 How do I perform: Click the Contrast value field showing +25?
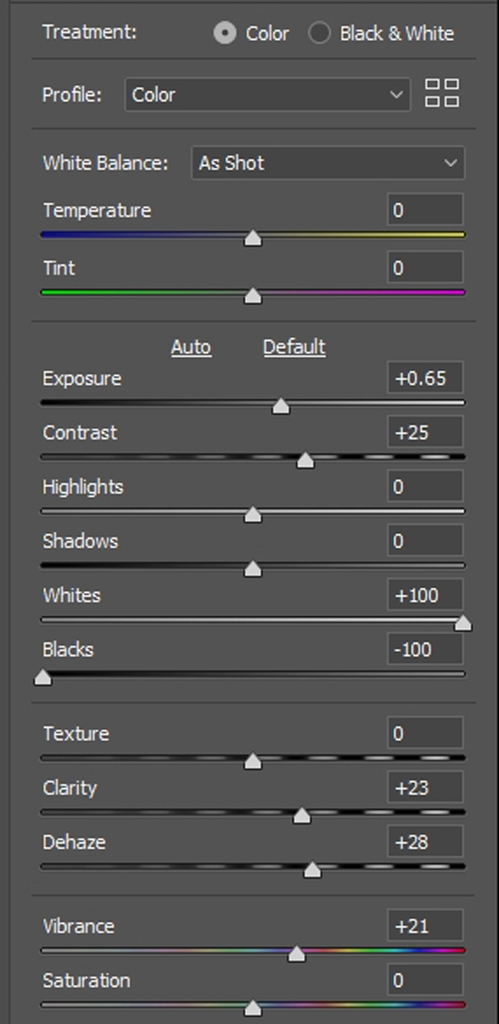[425, 432]
